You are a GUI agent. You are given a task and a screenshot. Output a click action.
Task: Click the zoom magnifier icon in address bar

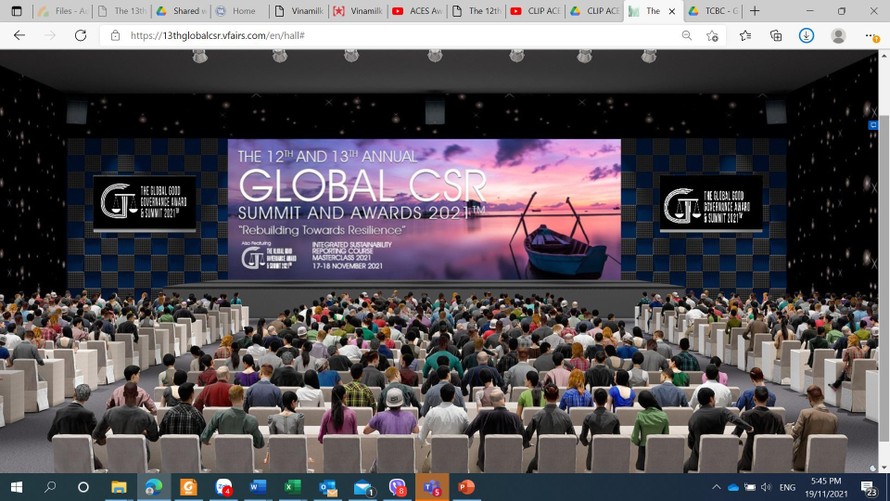point(686,35)
